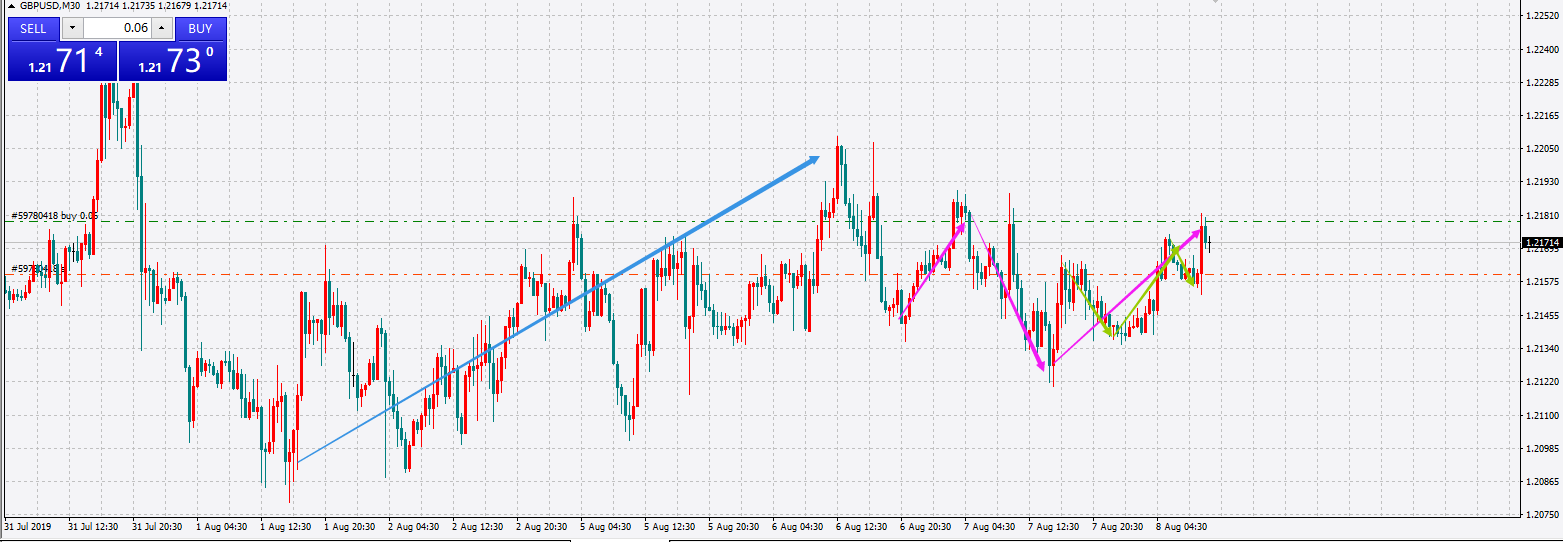Click the 1 Aug 20:30 time label
This screenshot has height=542, width=1563.
click(350, 526)
